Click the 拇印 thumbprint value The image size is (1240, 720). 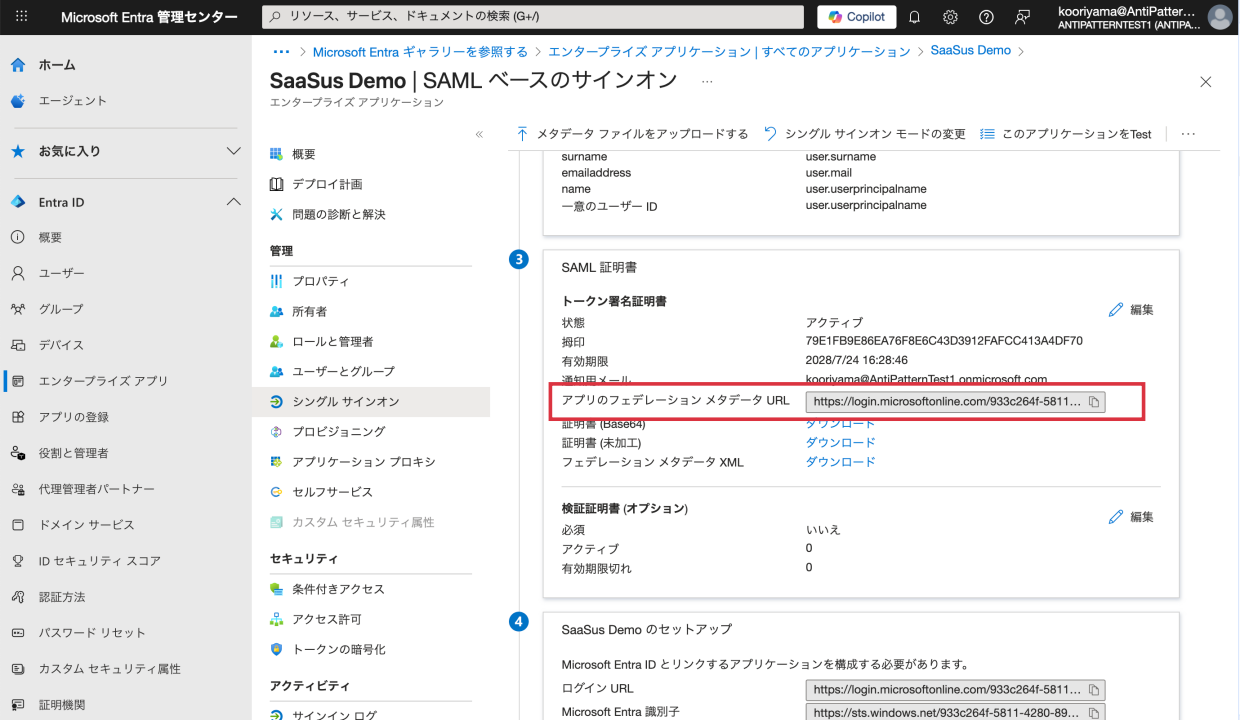point(944,341)
